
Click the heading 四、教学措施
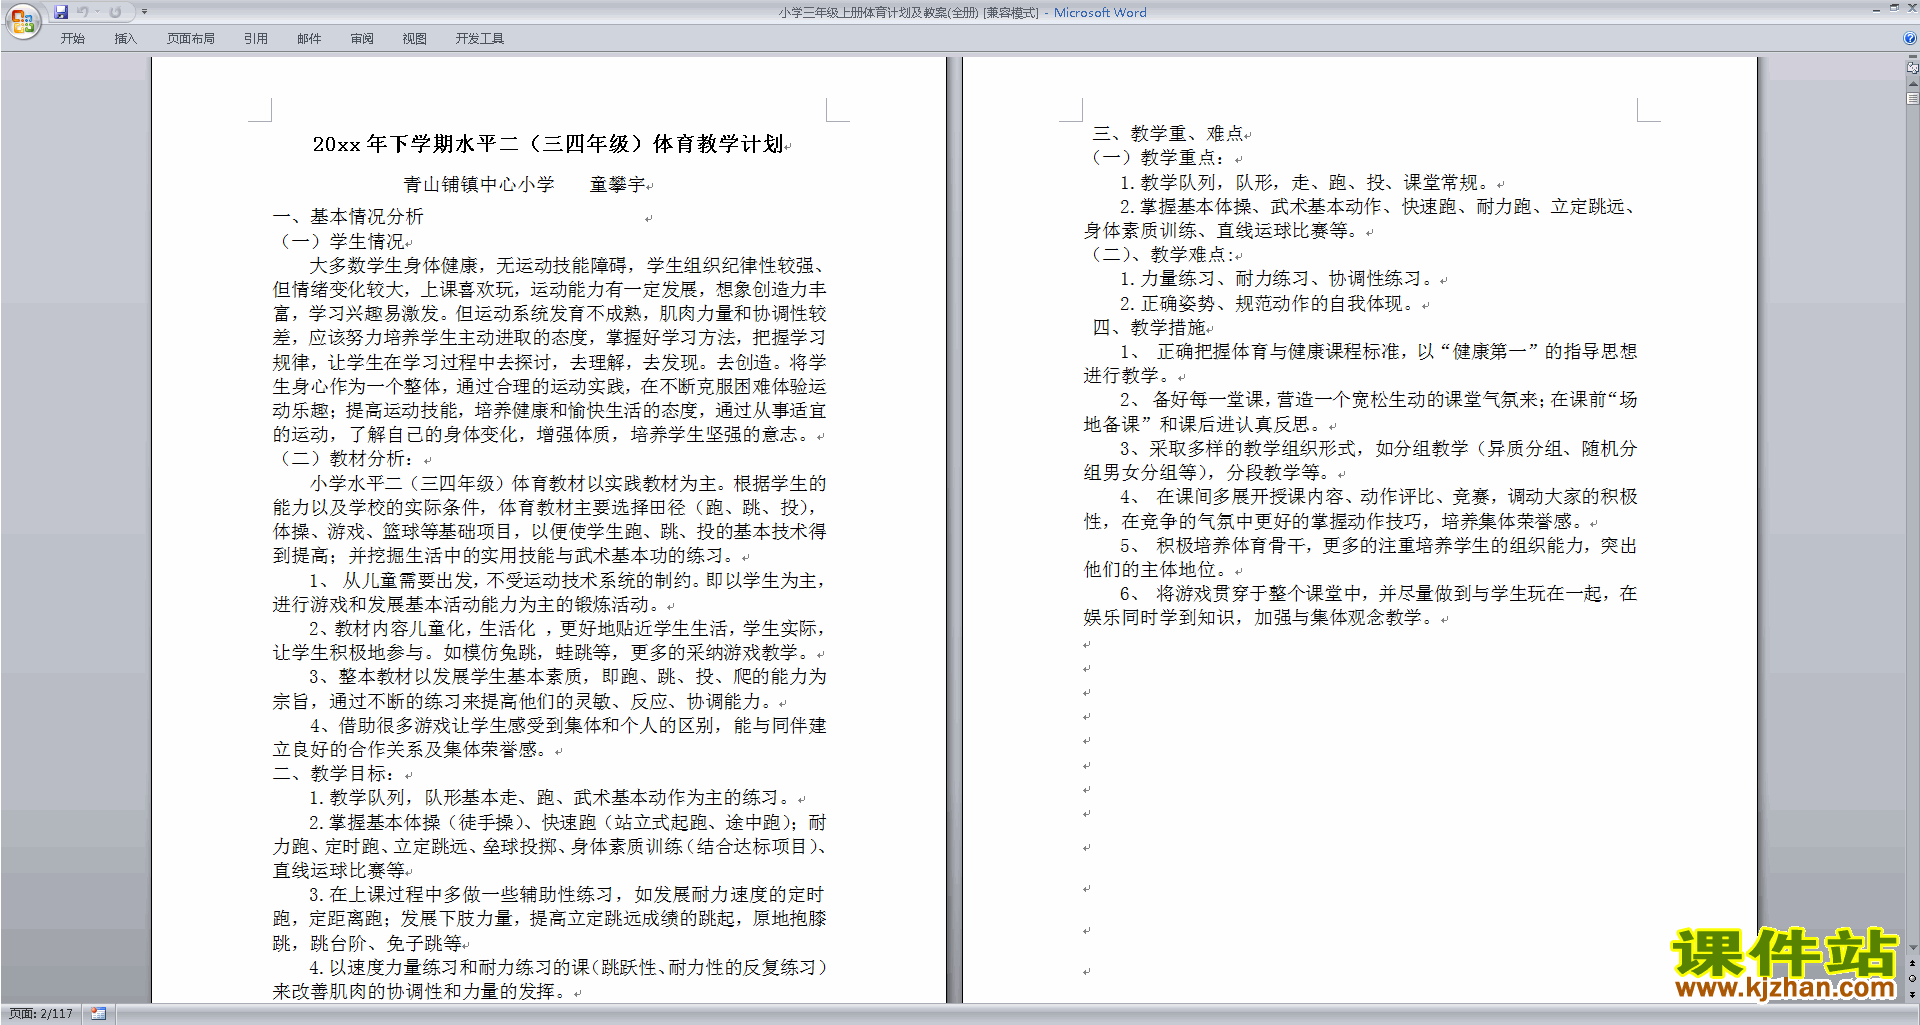click(x=1149, y=327)
